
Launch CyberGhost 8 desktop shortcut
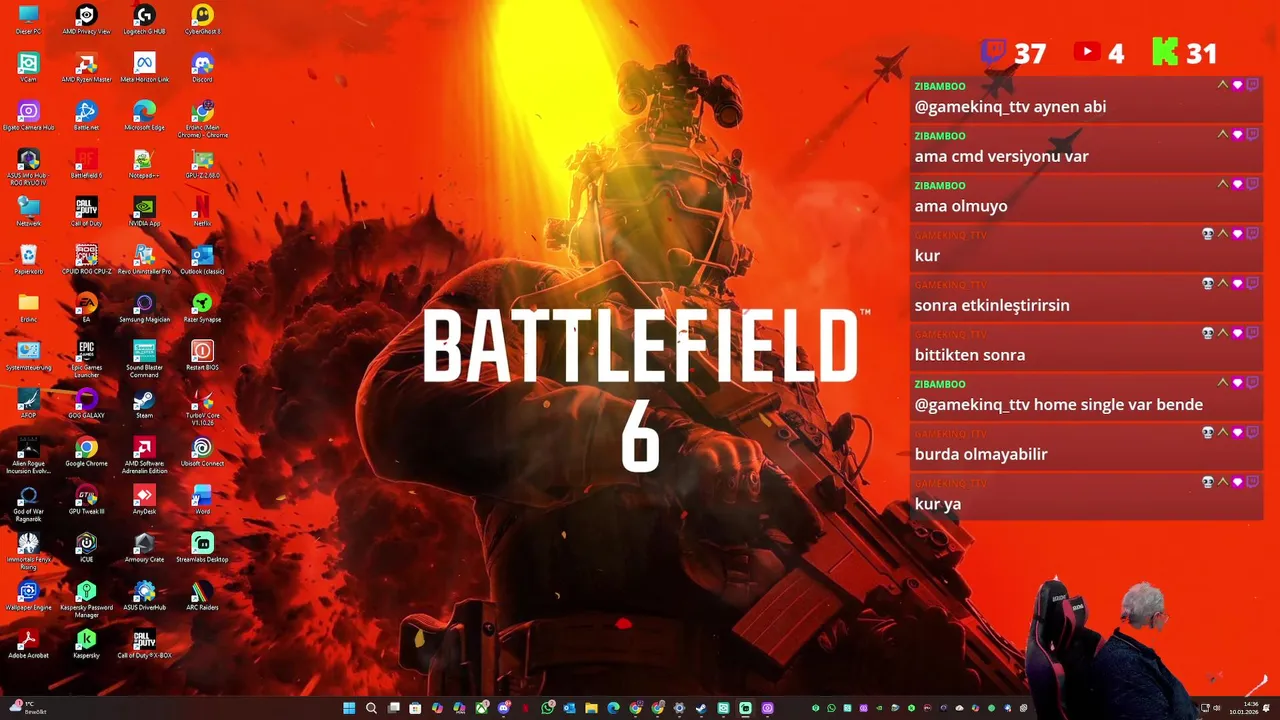[x=202, y=19]
